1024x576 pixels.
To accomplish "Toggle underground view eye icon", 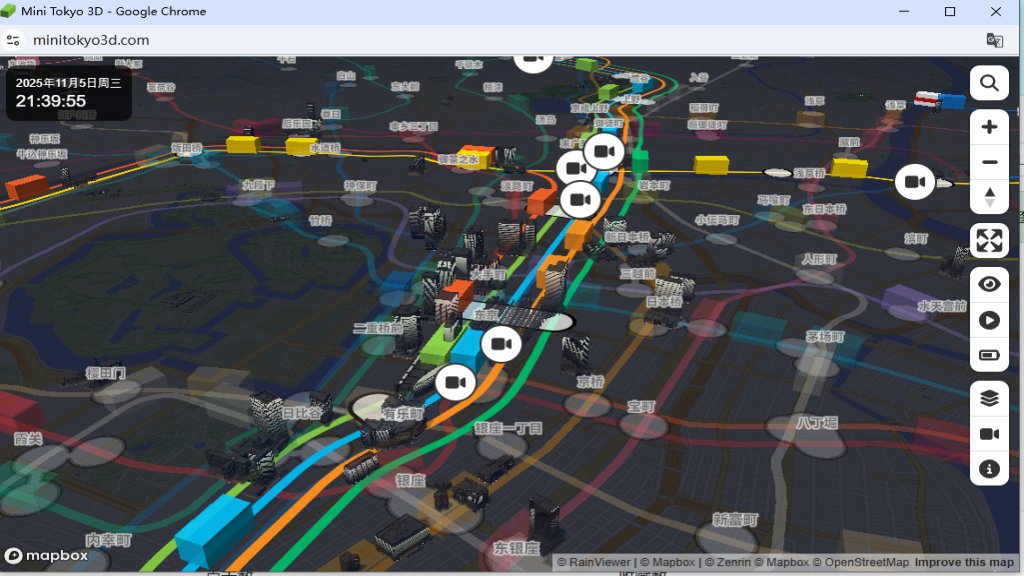I will click(x=989, y=285).
